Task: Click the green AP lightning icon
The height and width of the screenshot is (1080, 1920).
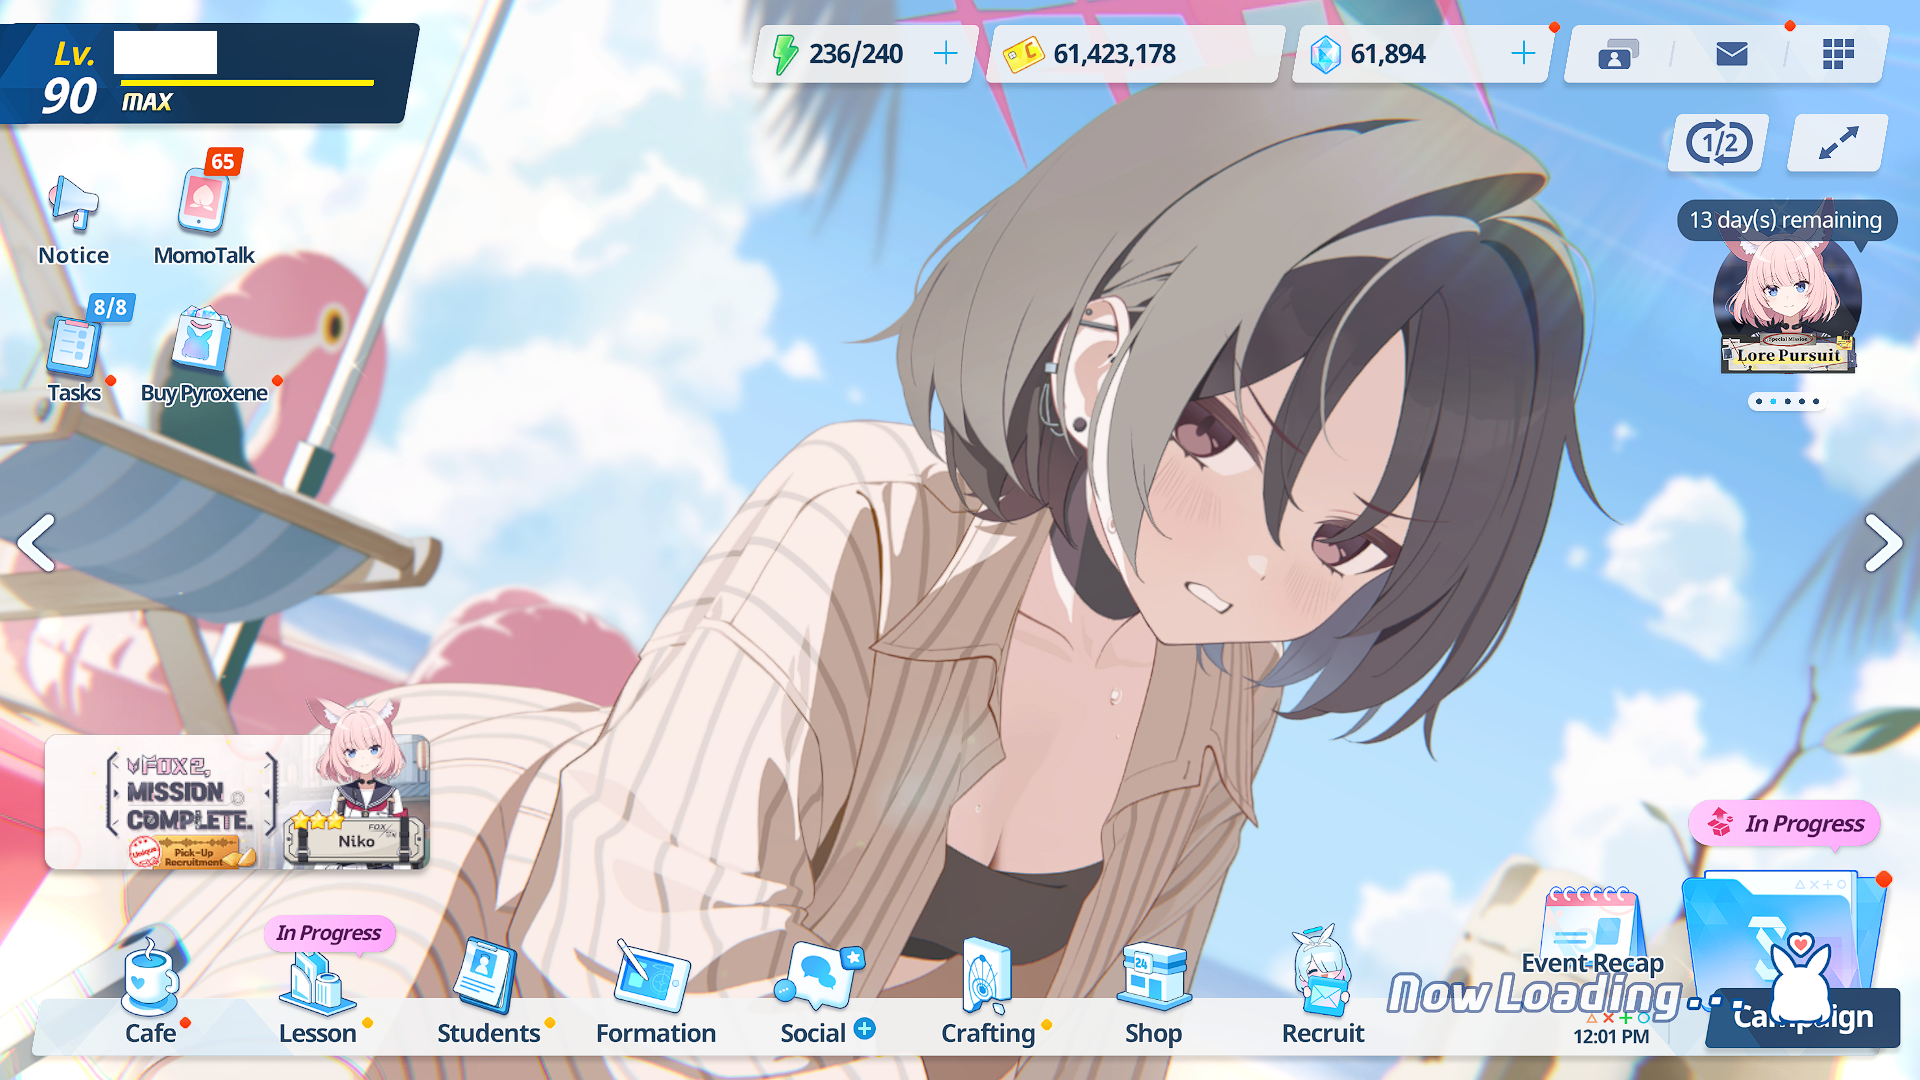Action: 786,54
